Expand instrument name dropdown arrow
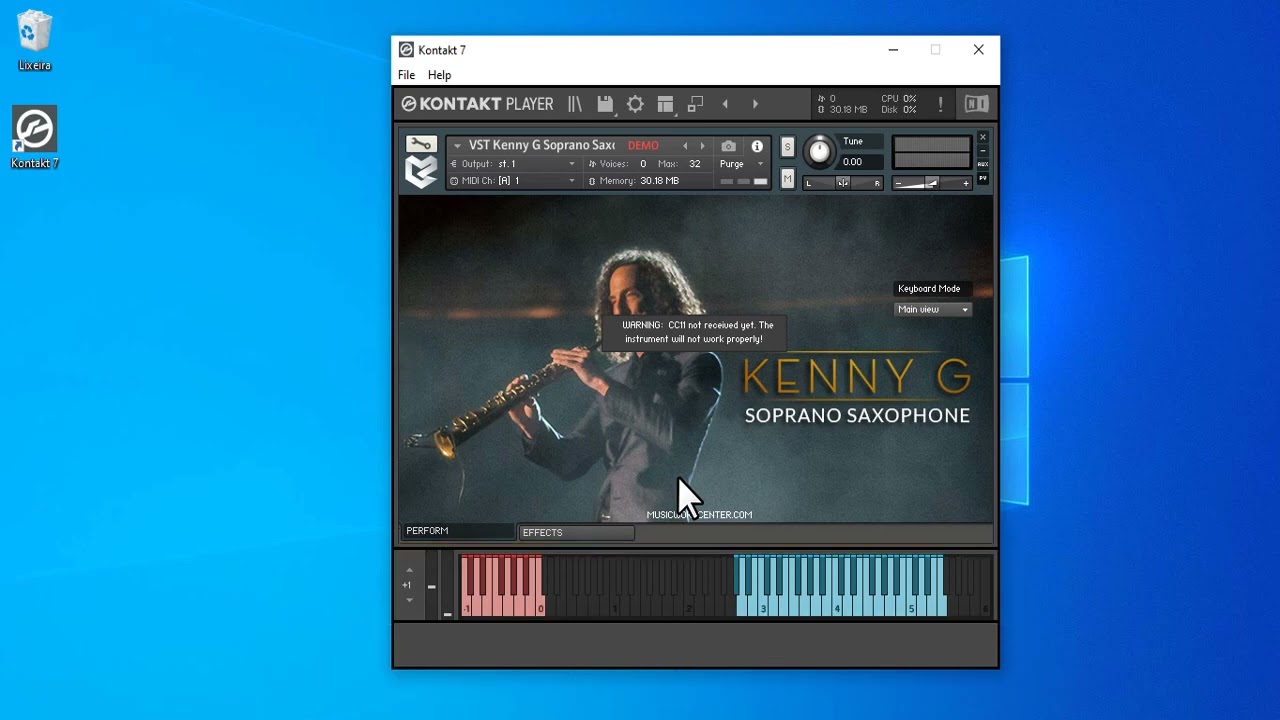 (x=457, y=146)
